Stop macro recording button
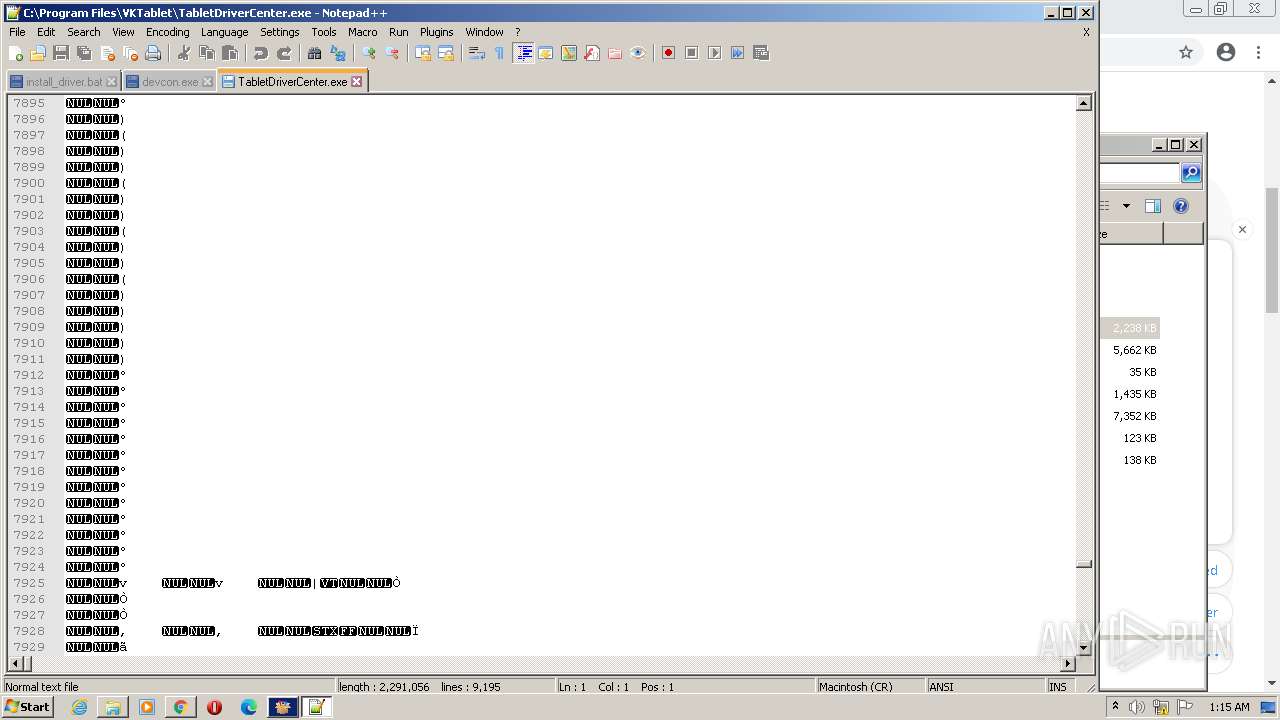The width and height of the screenshot is (1280, 720). [692, 53]
